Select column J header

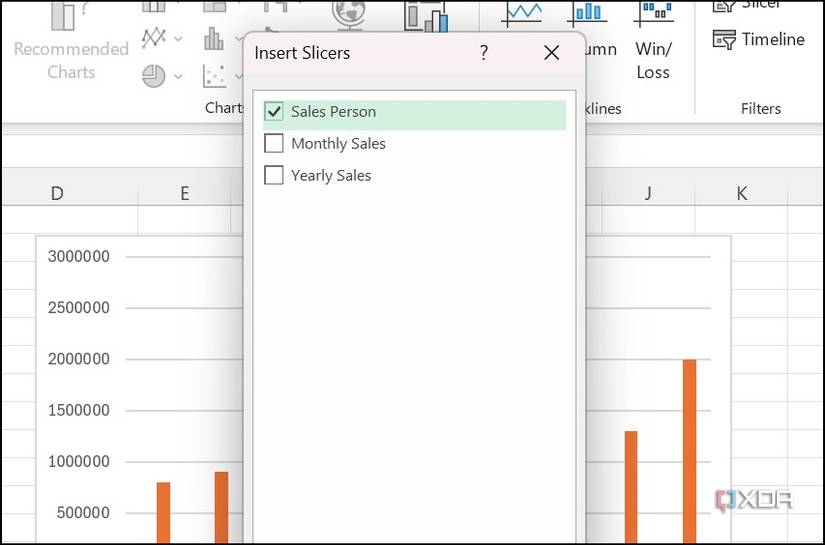[648, 193]
